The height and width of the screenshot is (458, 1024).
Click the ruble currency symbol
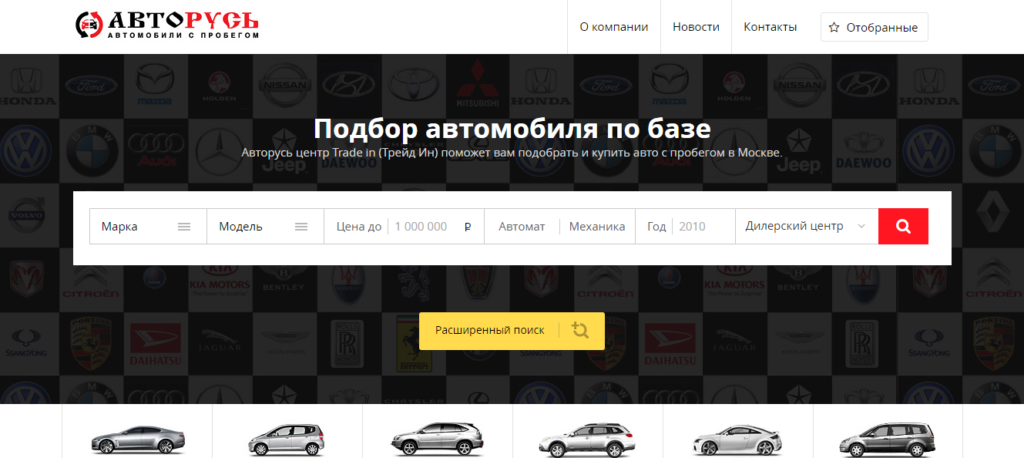click(x=468, y=227)
